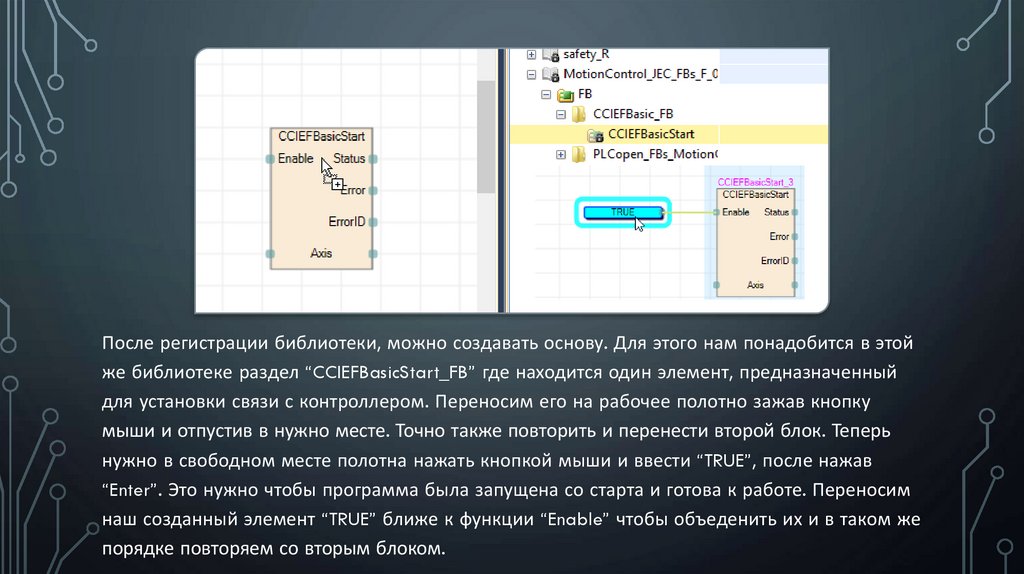
Task: Collapse the FB folder node
Action: 546,94
